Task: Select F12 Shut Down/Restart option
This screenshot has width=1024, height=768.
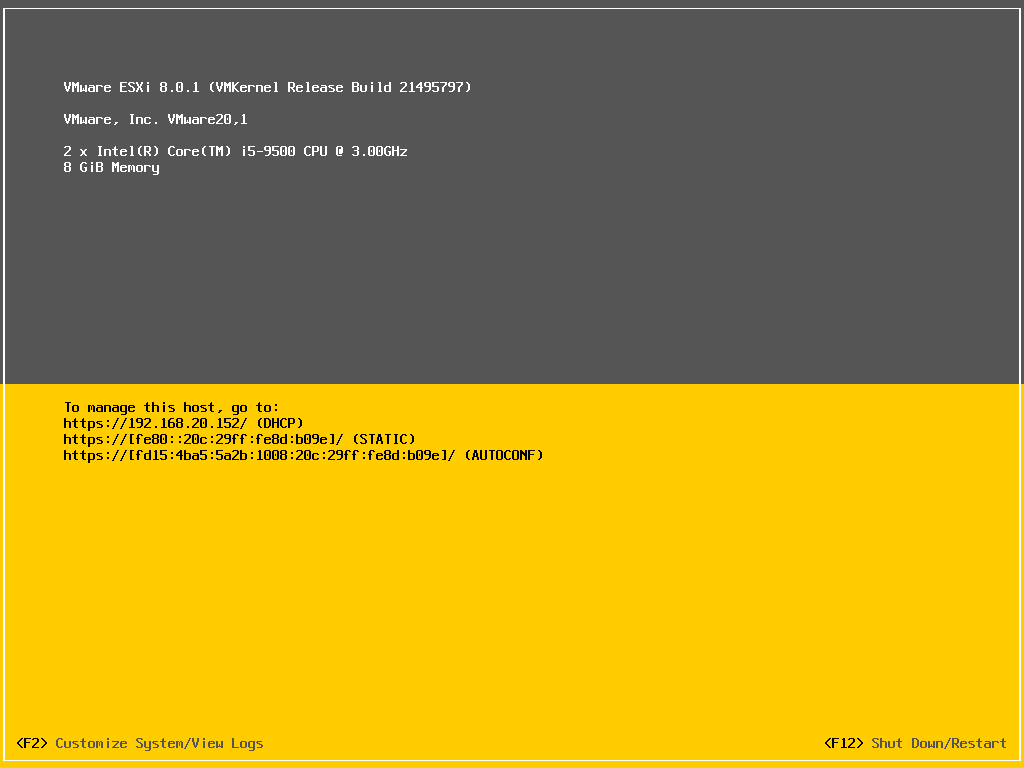Action: 915,743
